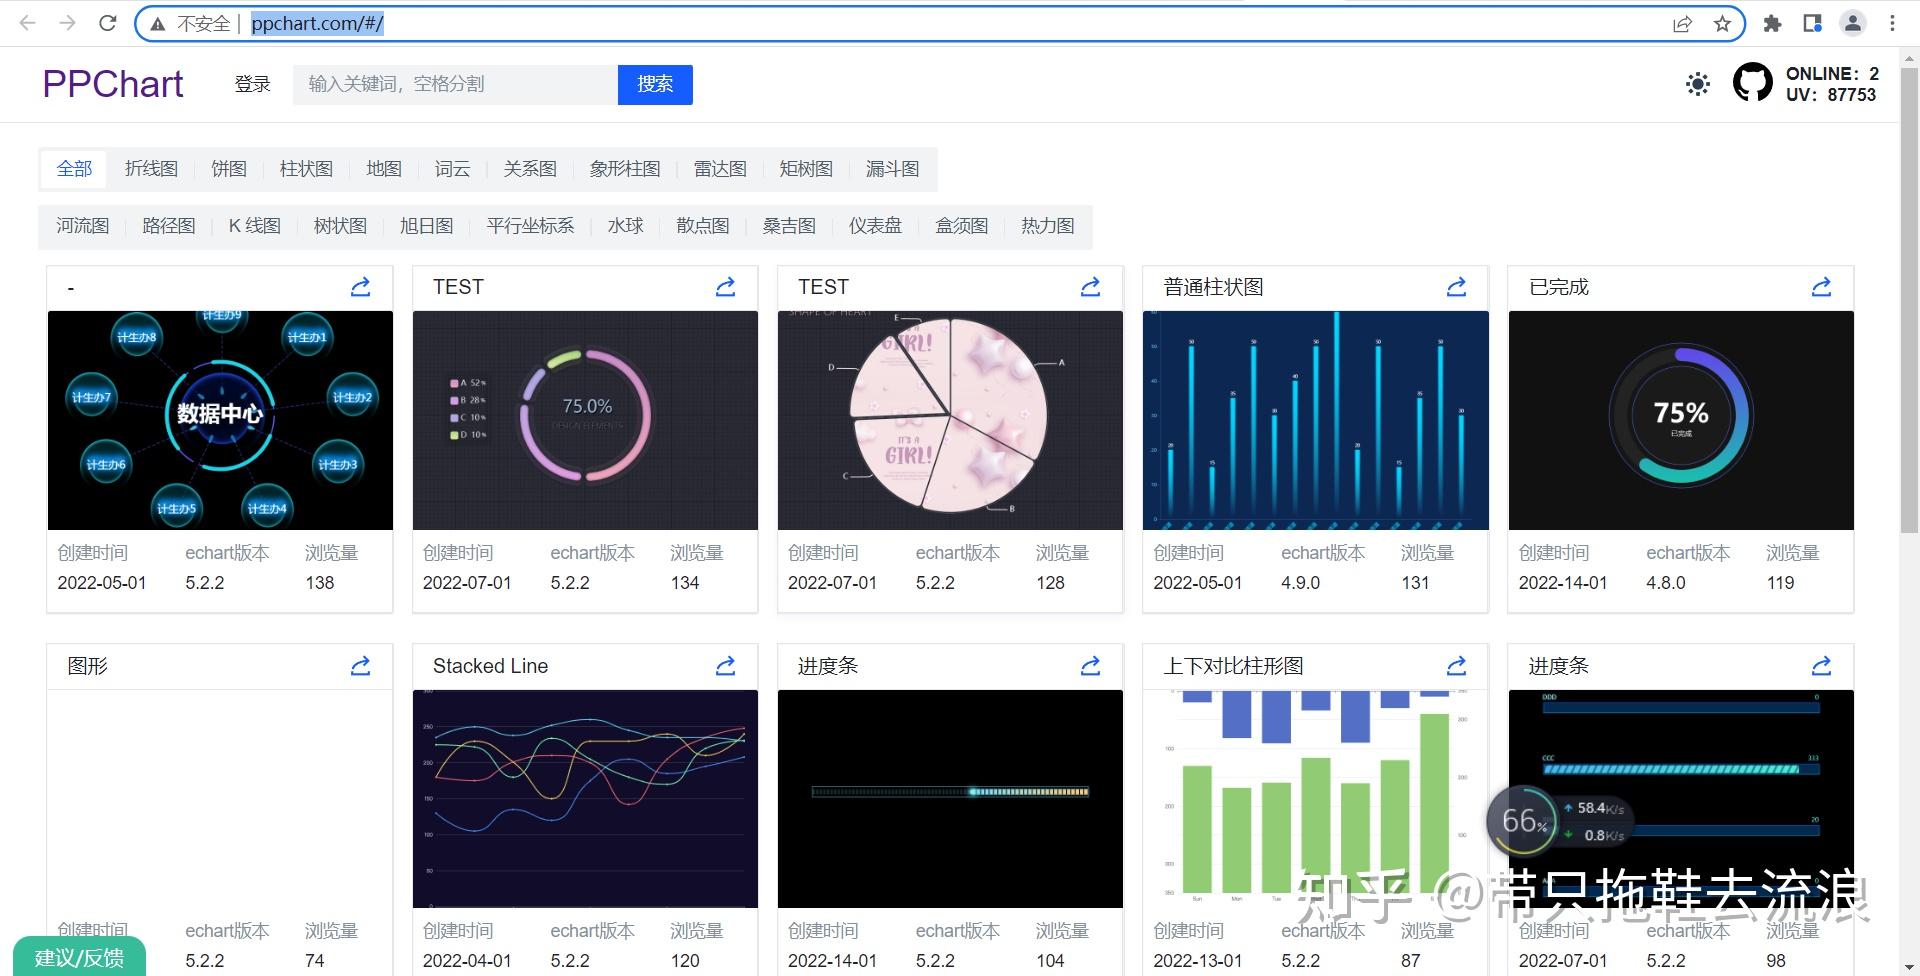This screenshot has height=976, width=1920.
Task: Open the Chrome three-dot menu
Action: coord(1892,22)
